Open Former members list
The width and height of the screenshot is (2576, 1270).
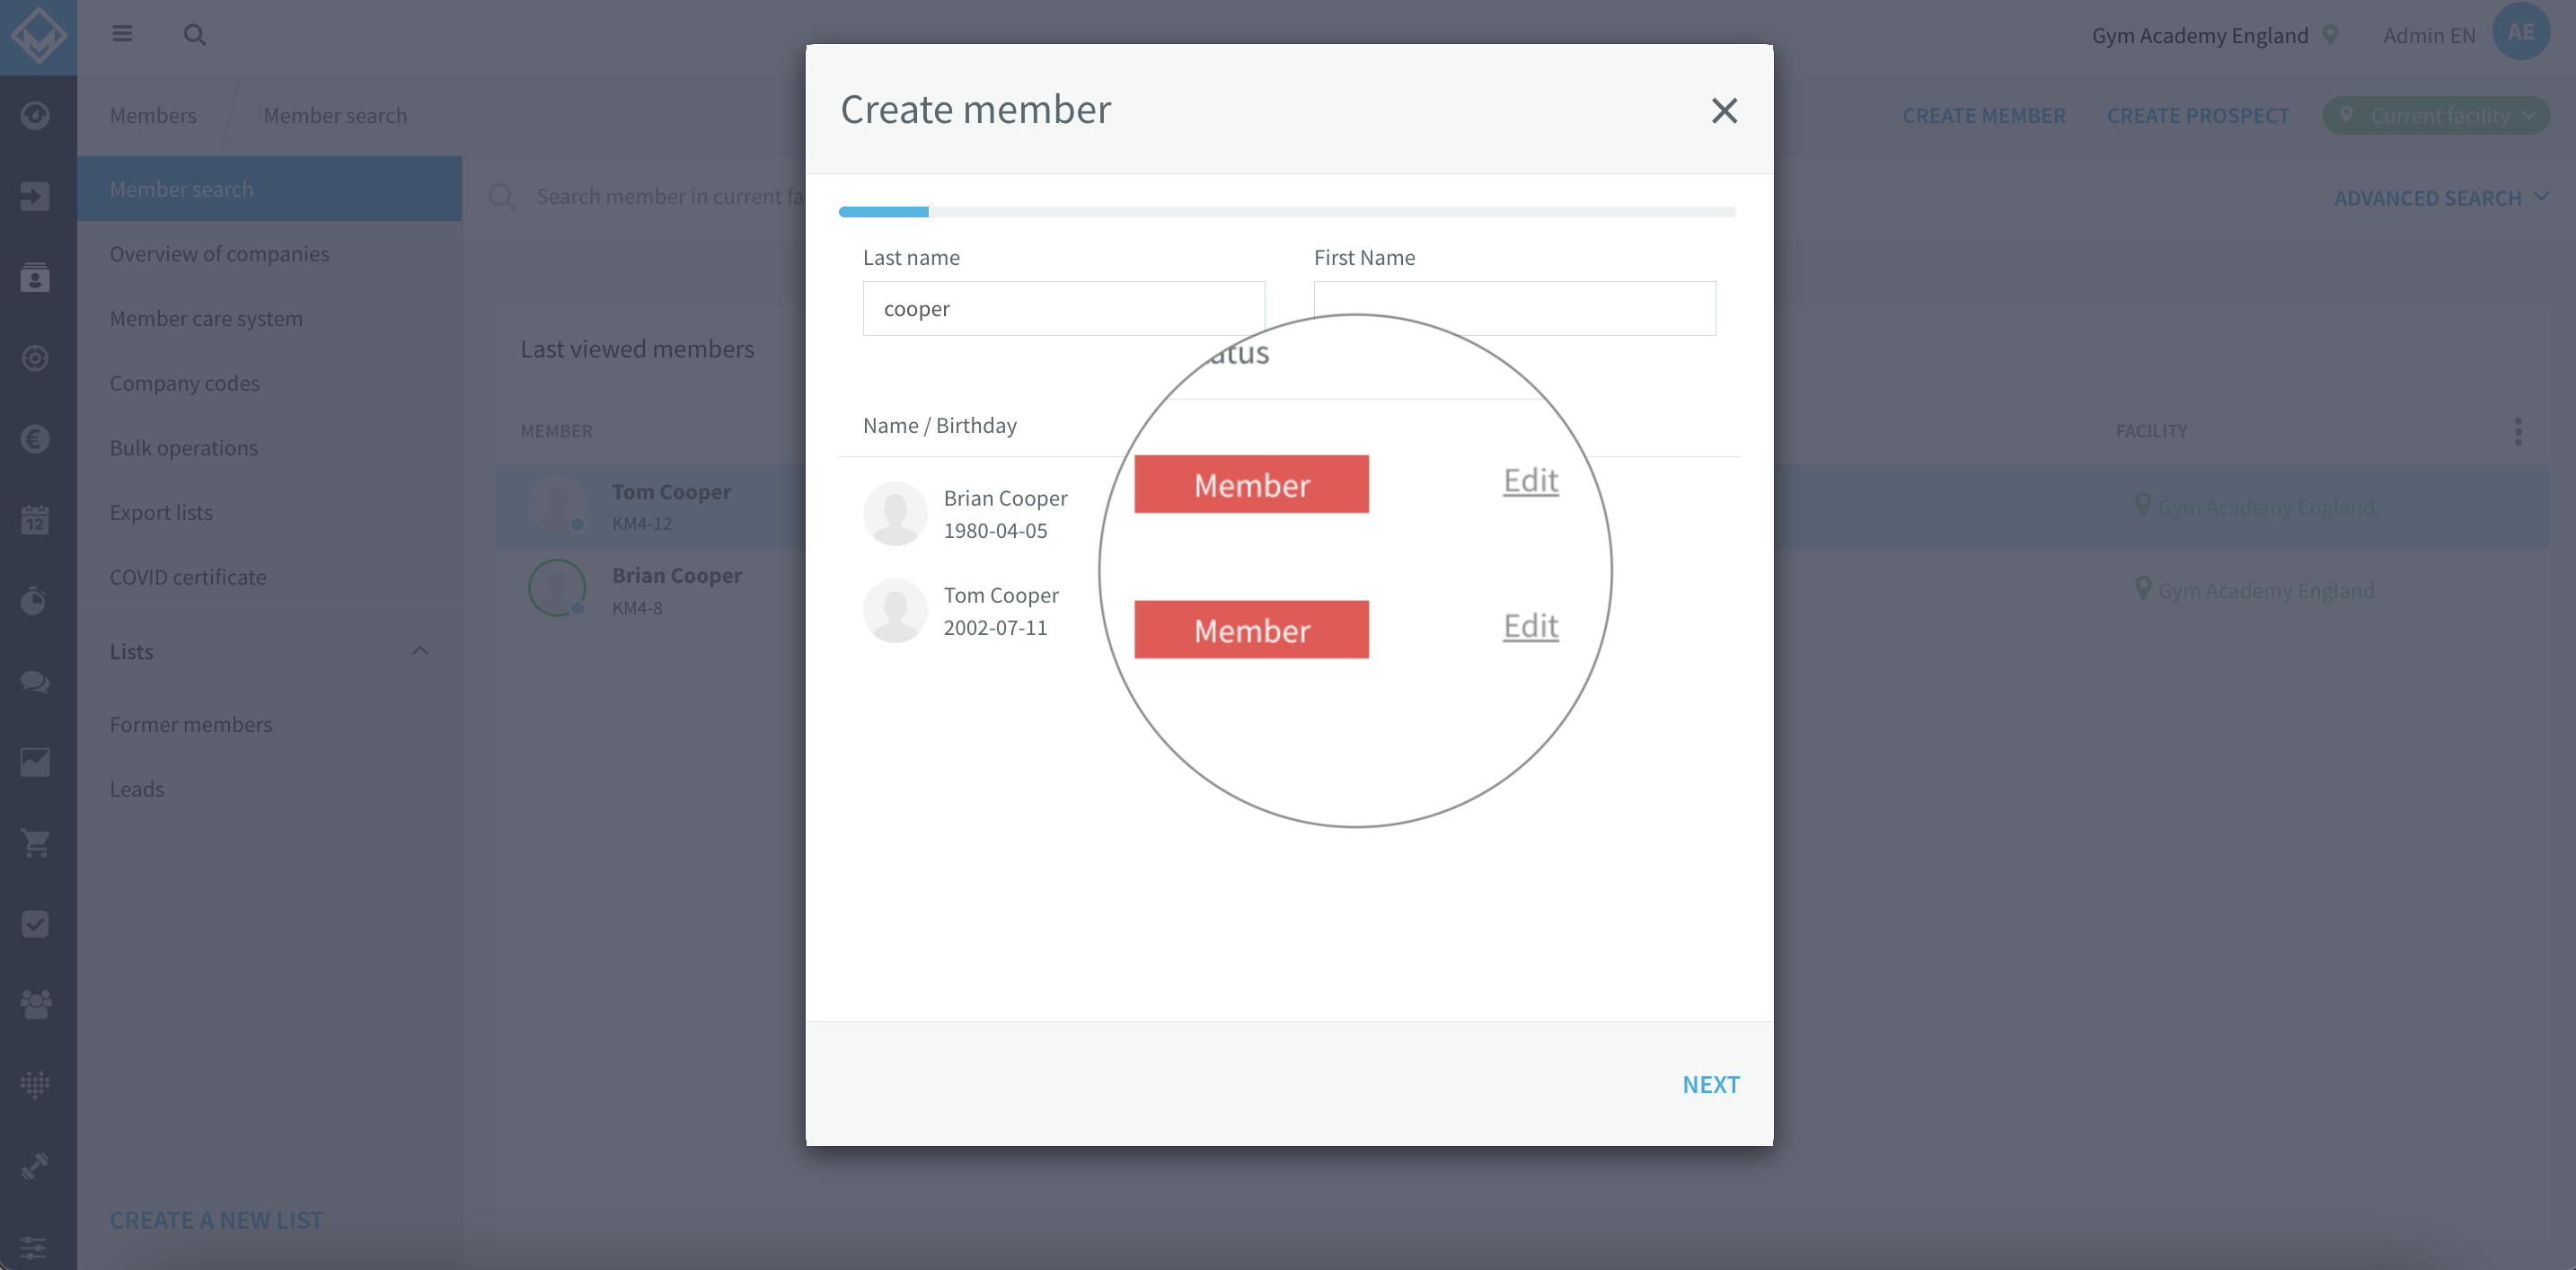(191, 724)
